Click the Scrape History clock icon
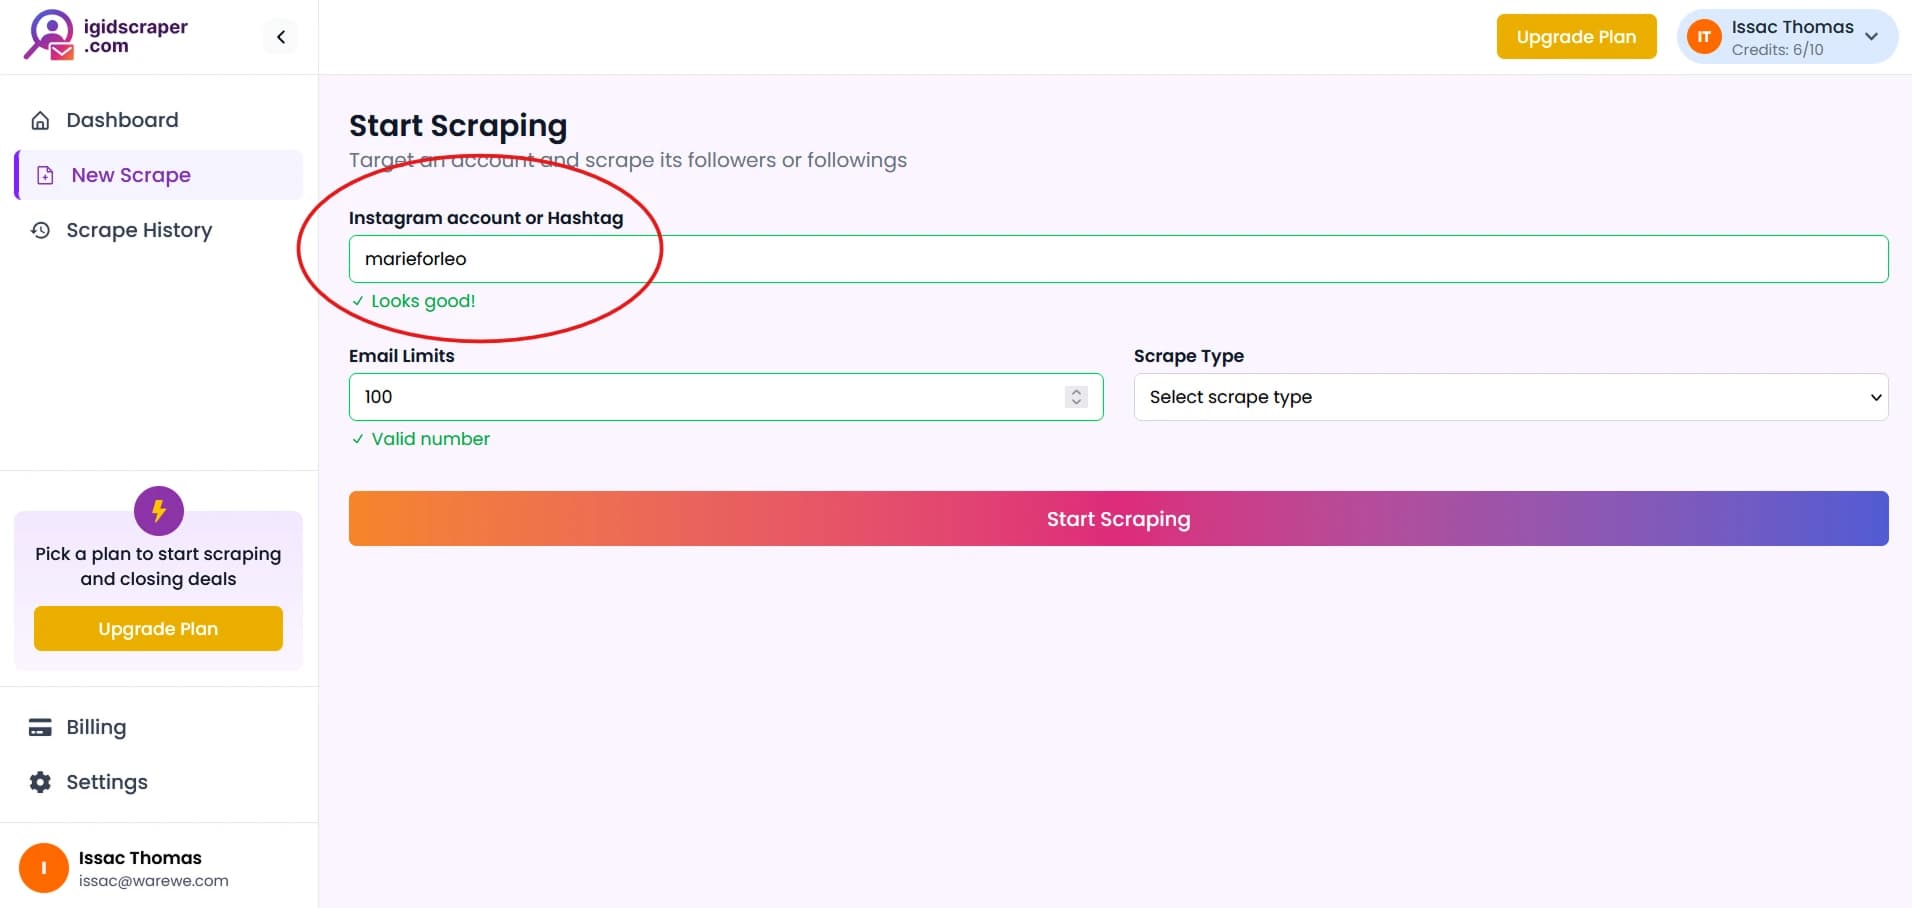The height and width of the screenshot is (908, 1912). tap(40, 231)
